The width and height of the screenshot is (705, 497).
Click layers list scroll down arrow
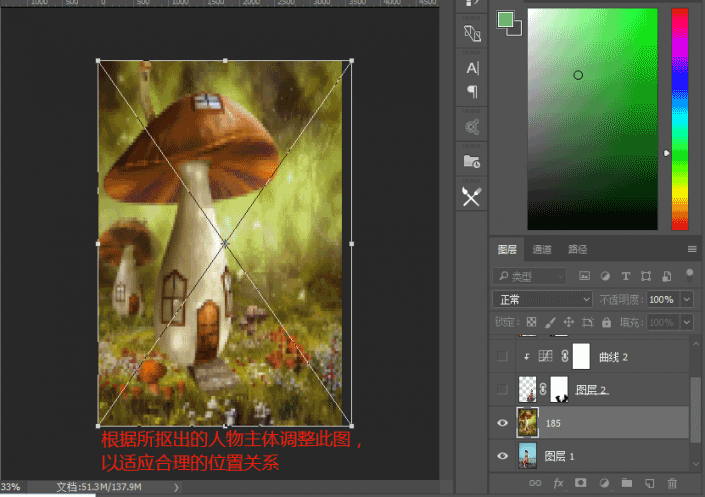point(696,464)
